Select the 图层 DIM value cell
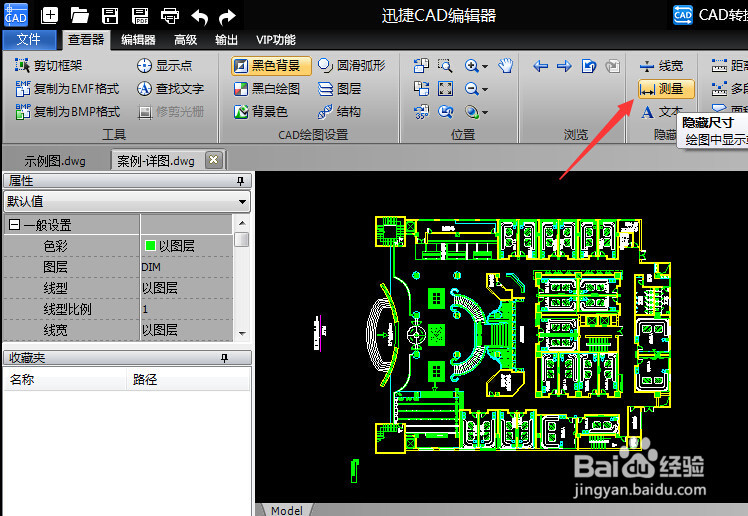 (x=187, y=267)
